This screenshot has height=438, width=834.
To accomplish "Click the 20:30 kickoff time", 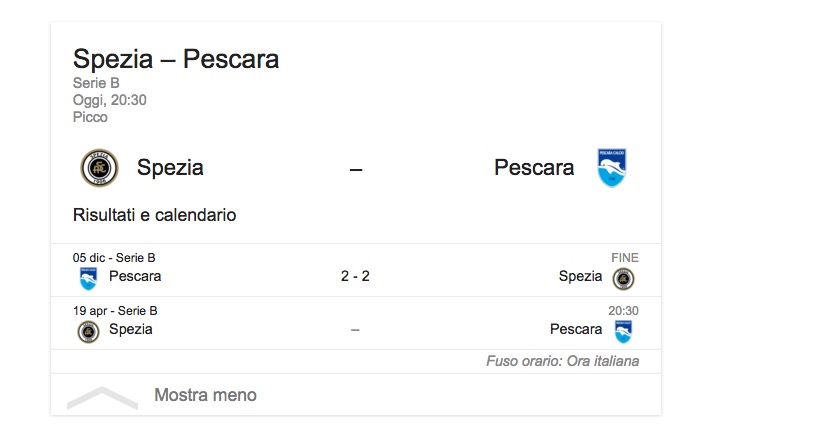I will pos(623,311).
